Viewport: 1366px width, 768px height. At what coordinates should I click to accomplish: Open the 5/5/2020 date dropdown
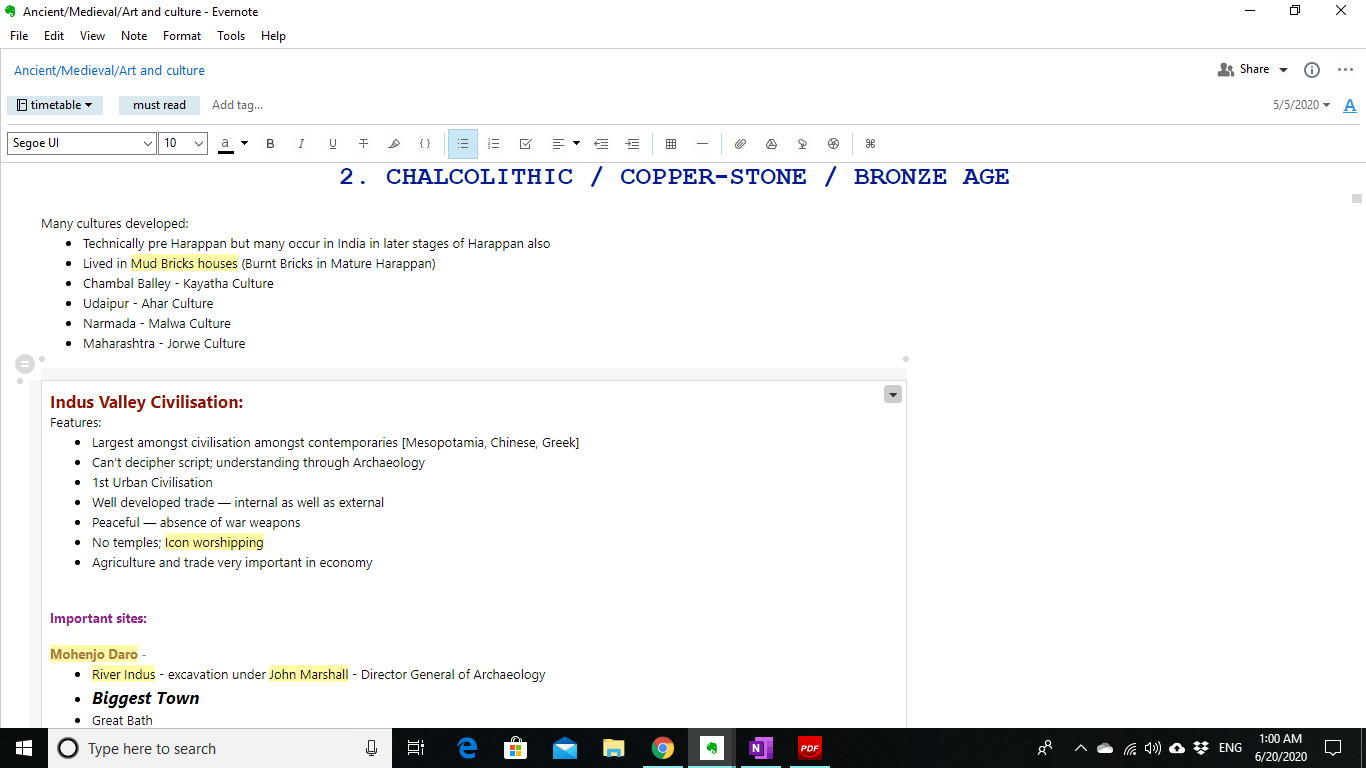1301,105
